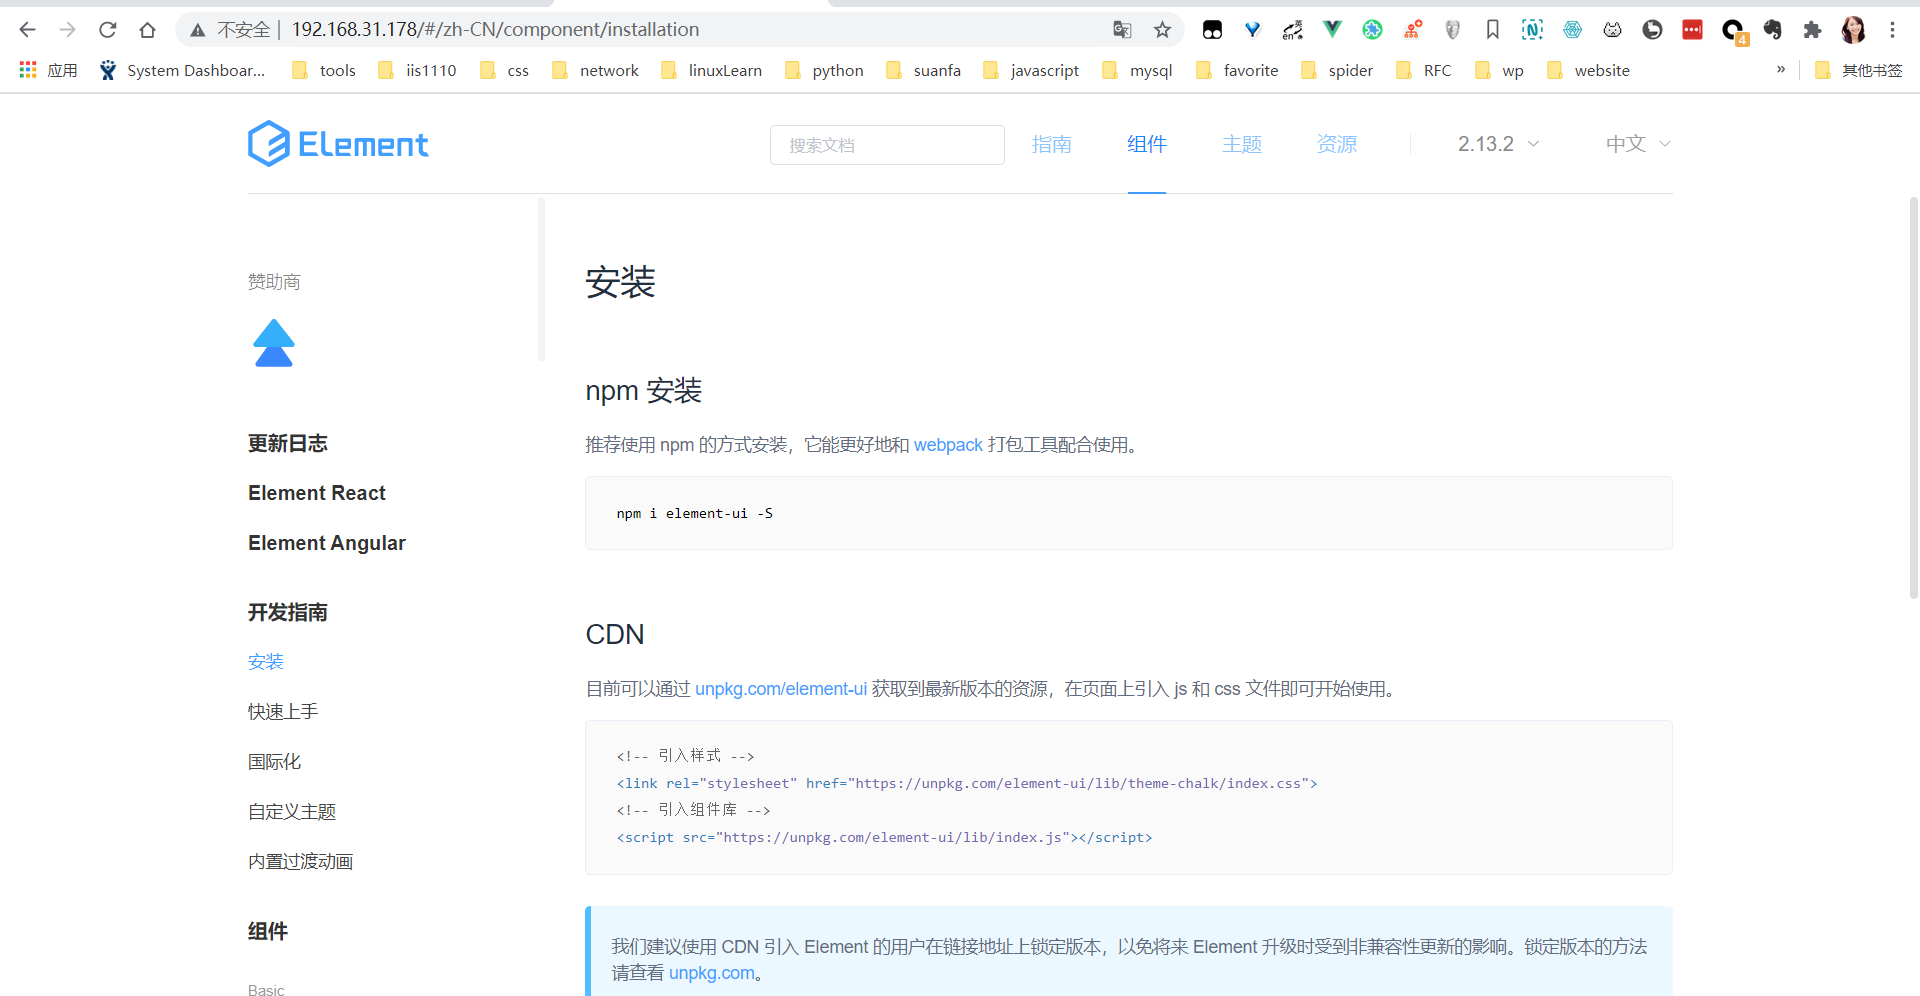The height and width of the screenshot is (996, 1920).
Task: Open the Tampermonkey extension
Action: click(1212, 30)
